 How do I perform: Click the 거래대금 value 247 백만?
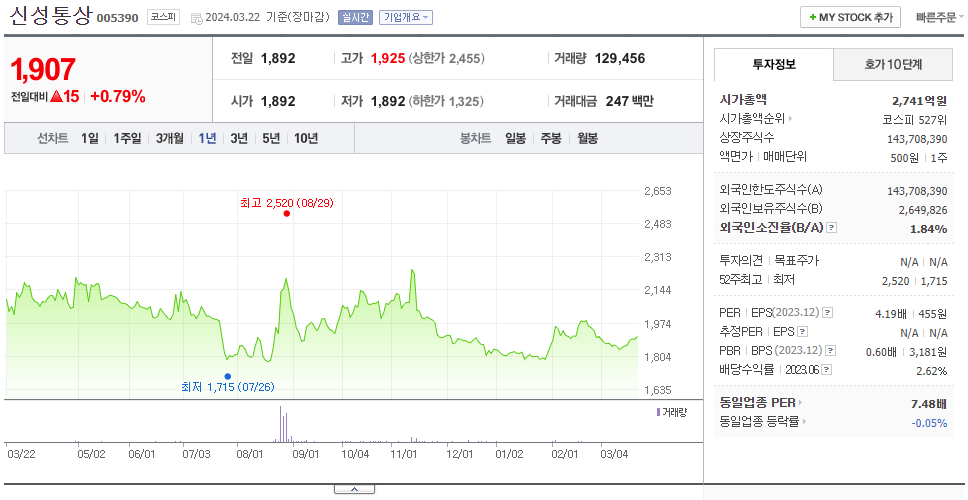click(630, 101)
